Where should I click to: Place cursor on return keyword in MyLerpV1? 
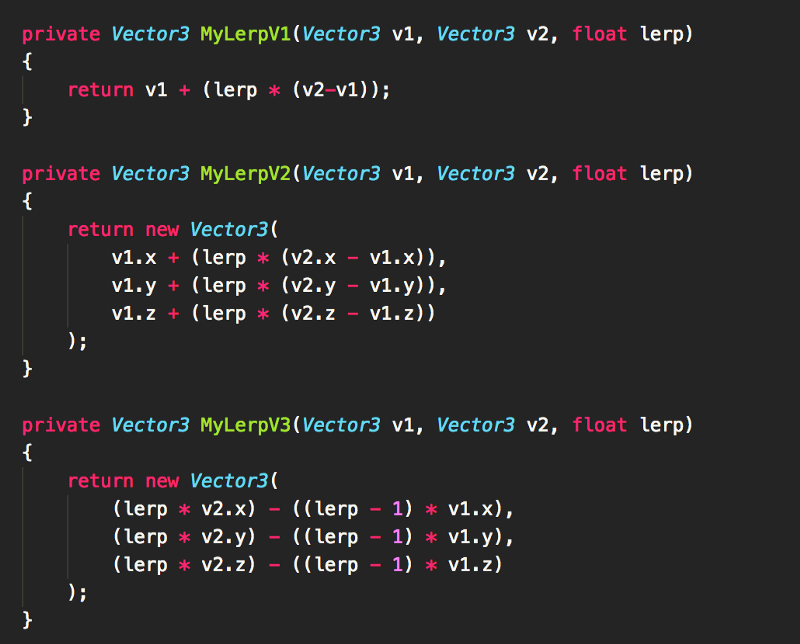click(x=100, y=90)
